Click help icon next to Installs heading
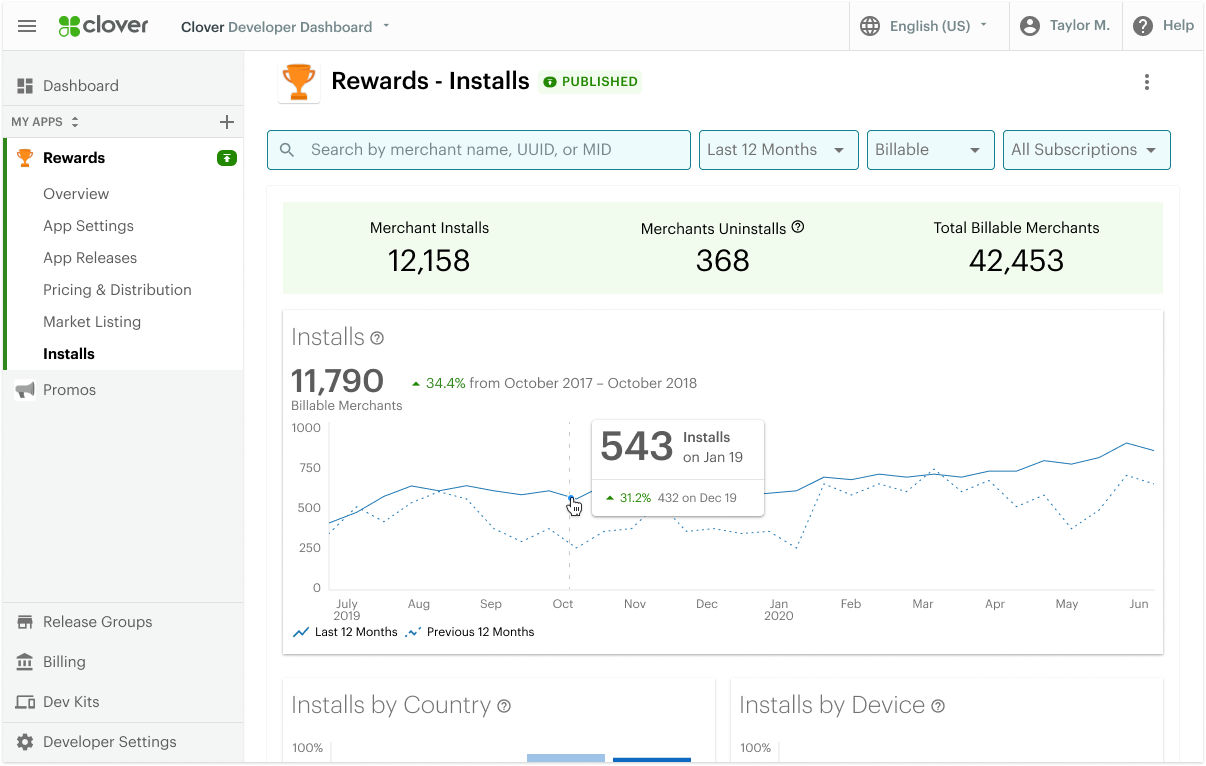Viewport: 1206px width, 766px height. [x=377, y=339]
